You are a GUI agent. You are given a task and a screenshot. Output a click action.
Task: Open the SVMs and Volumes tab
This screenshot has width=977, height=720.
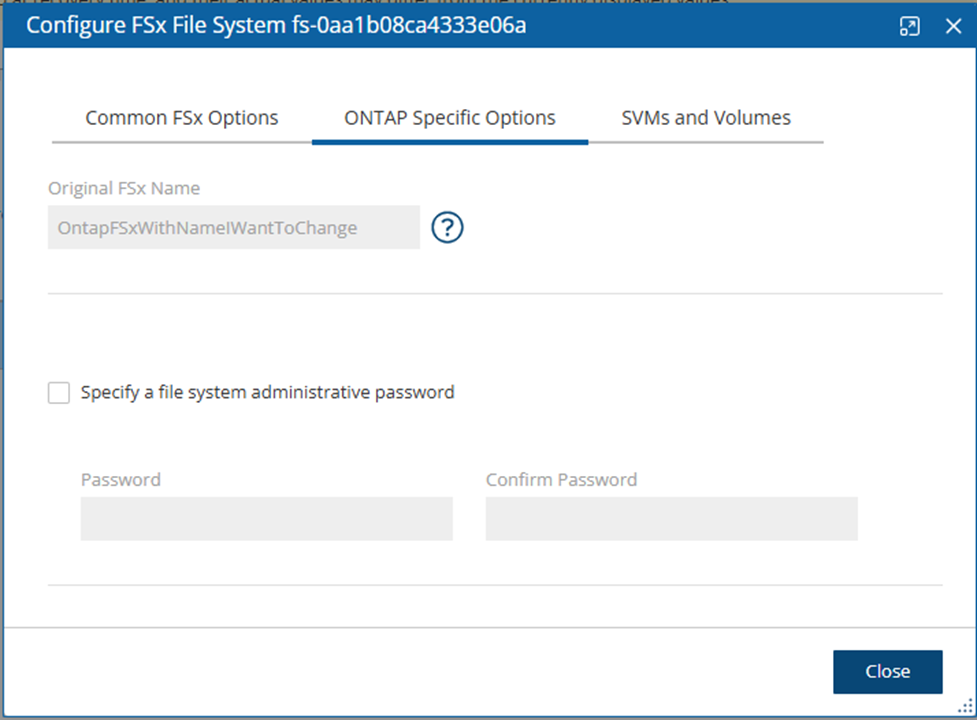point(706,118)
